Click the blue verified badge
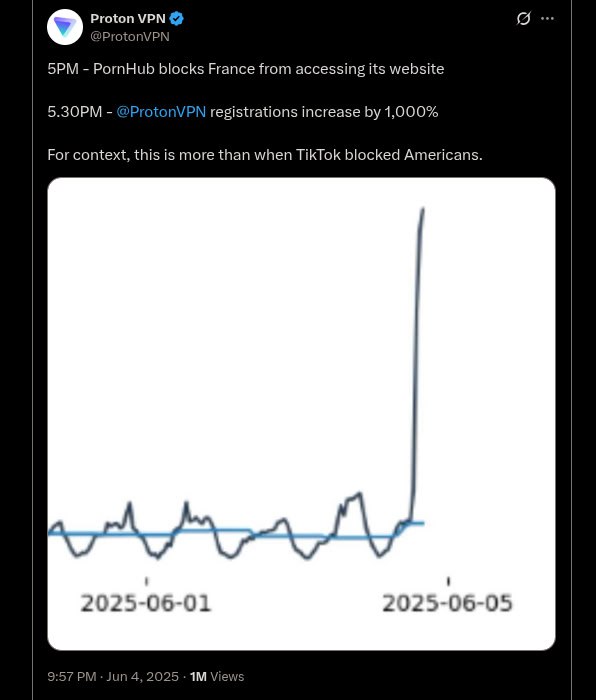 177,19
